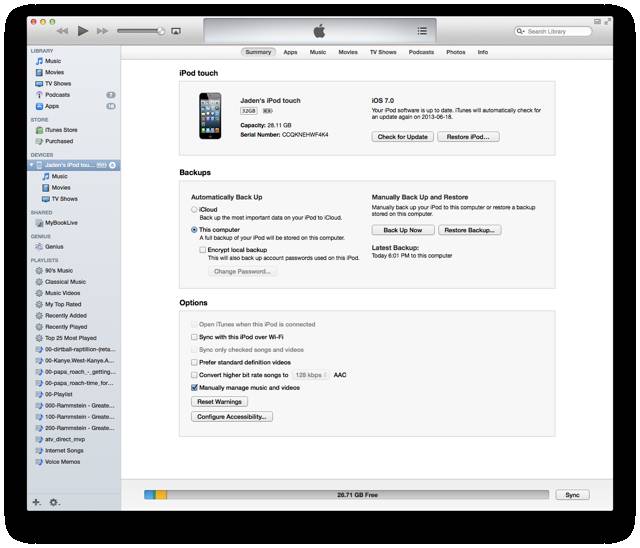Select the iCloud backup option

point(195,210)
